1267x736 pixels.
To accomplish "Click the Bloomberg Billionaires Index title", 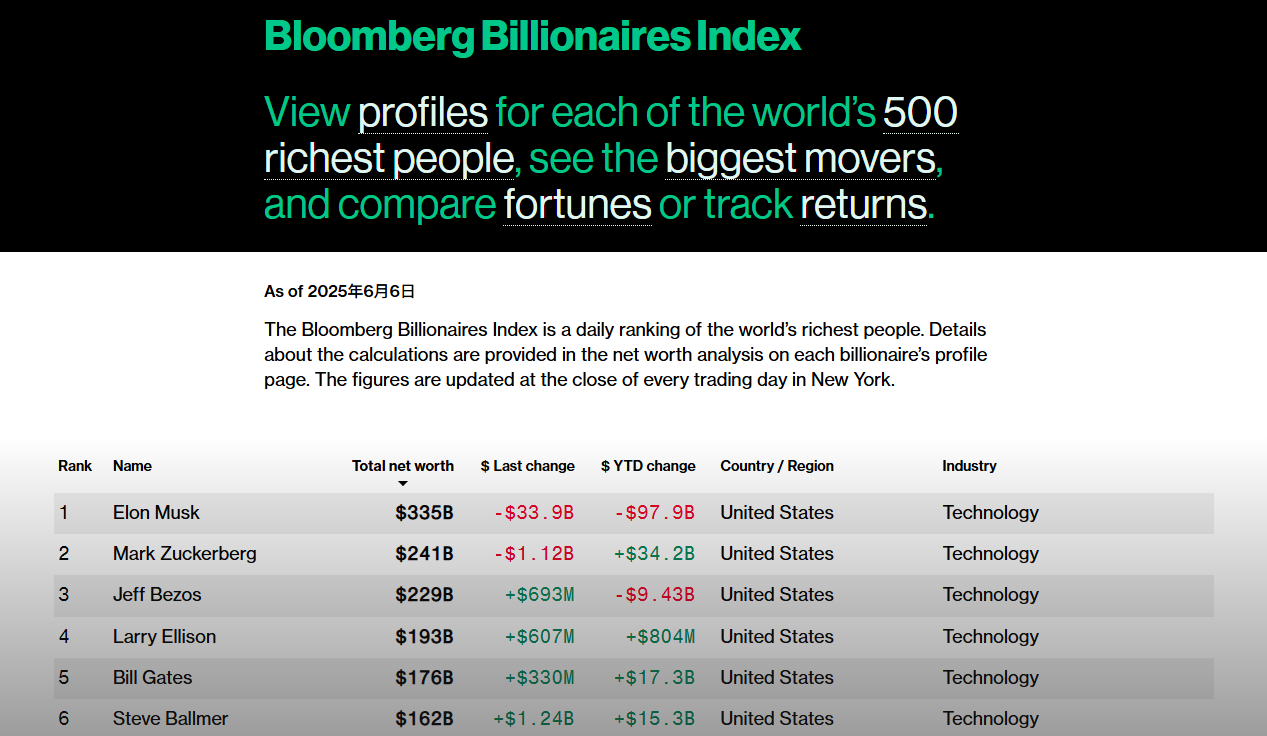I will 532,37.
